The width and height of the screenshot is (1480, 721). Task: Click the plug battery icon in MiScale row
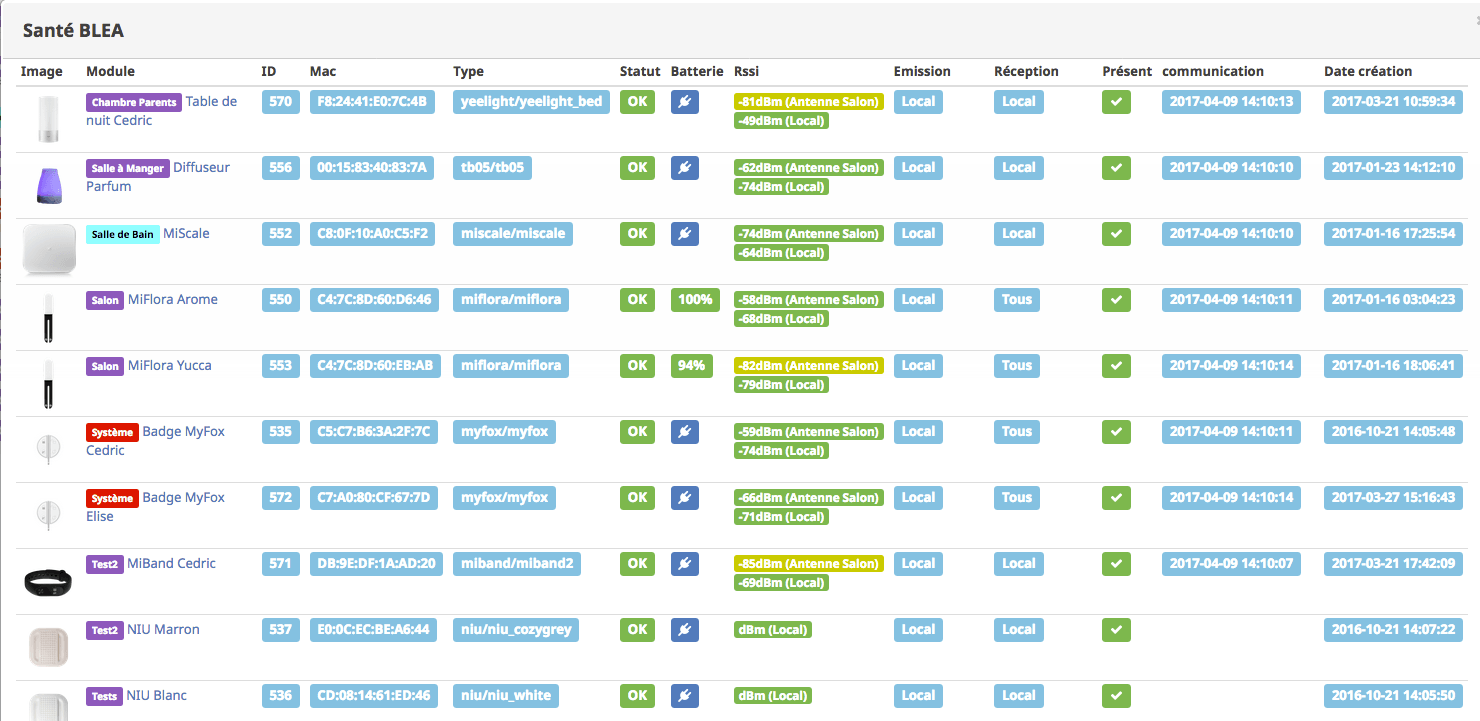pyautogui.click(x=685, y=233)
